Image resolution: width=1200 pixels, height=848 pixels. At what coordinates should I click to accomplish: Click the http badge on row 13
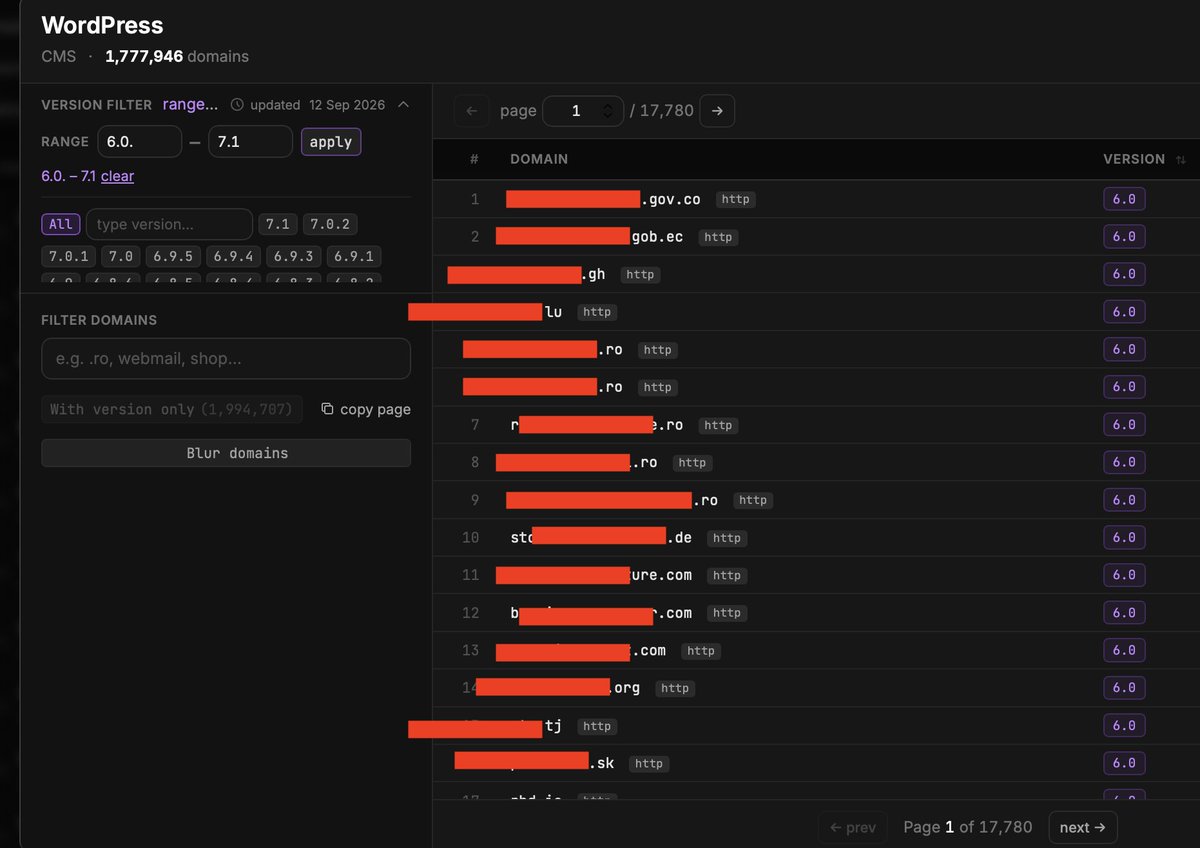pyautogui.click(x=701, y=651)
